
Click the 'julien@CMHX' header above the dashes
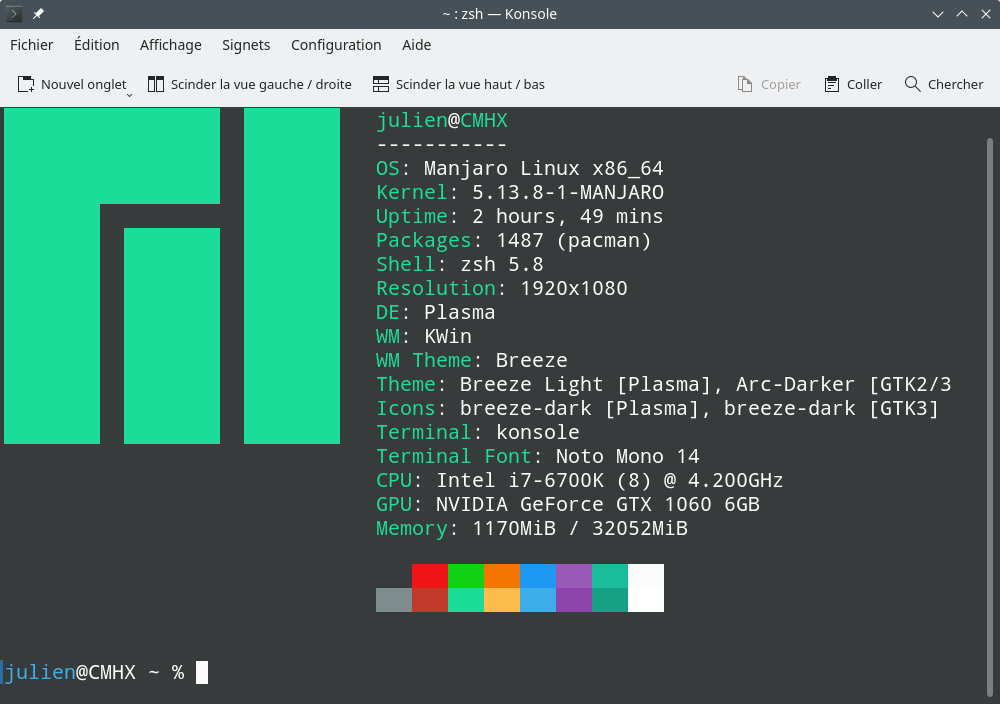(442, 121)
